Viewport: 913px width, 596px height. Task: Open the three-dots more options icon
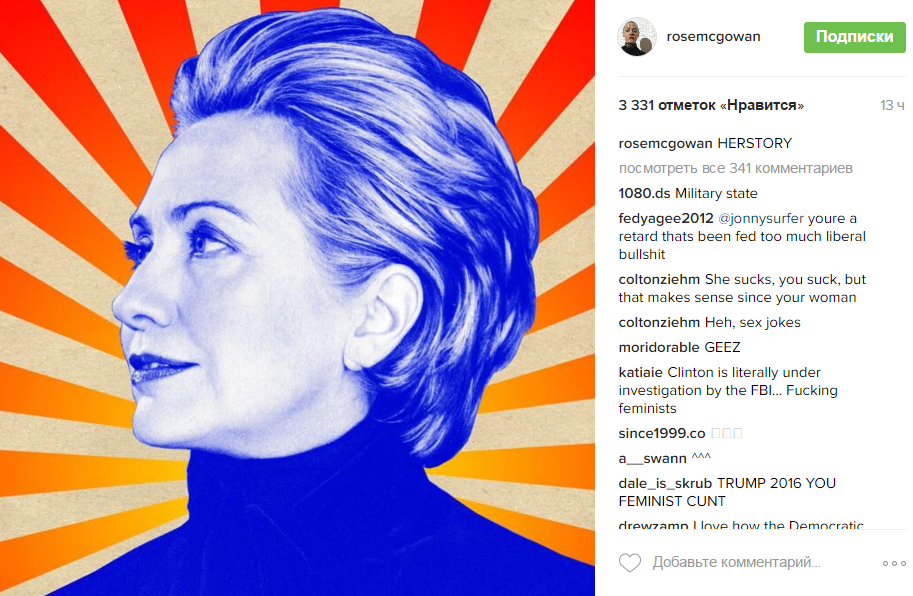tap(894, 563)
